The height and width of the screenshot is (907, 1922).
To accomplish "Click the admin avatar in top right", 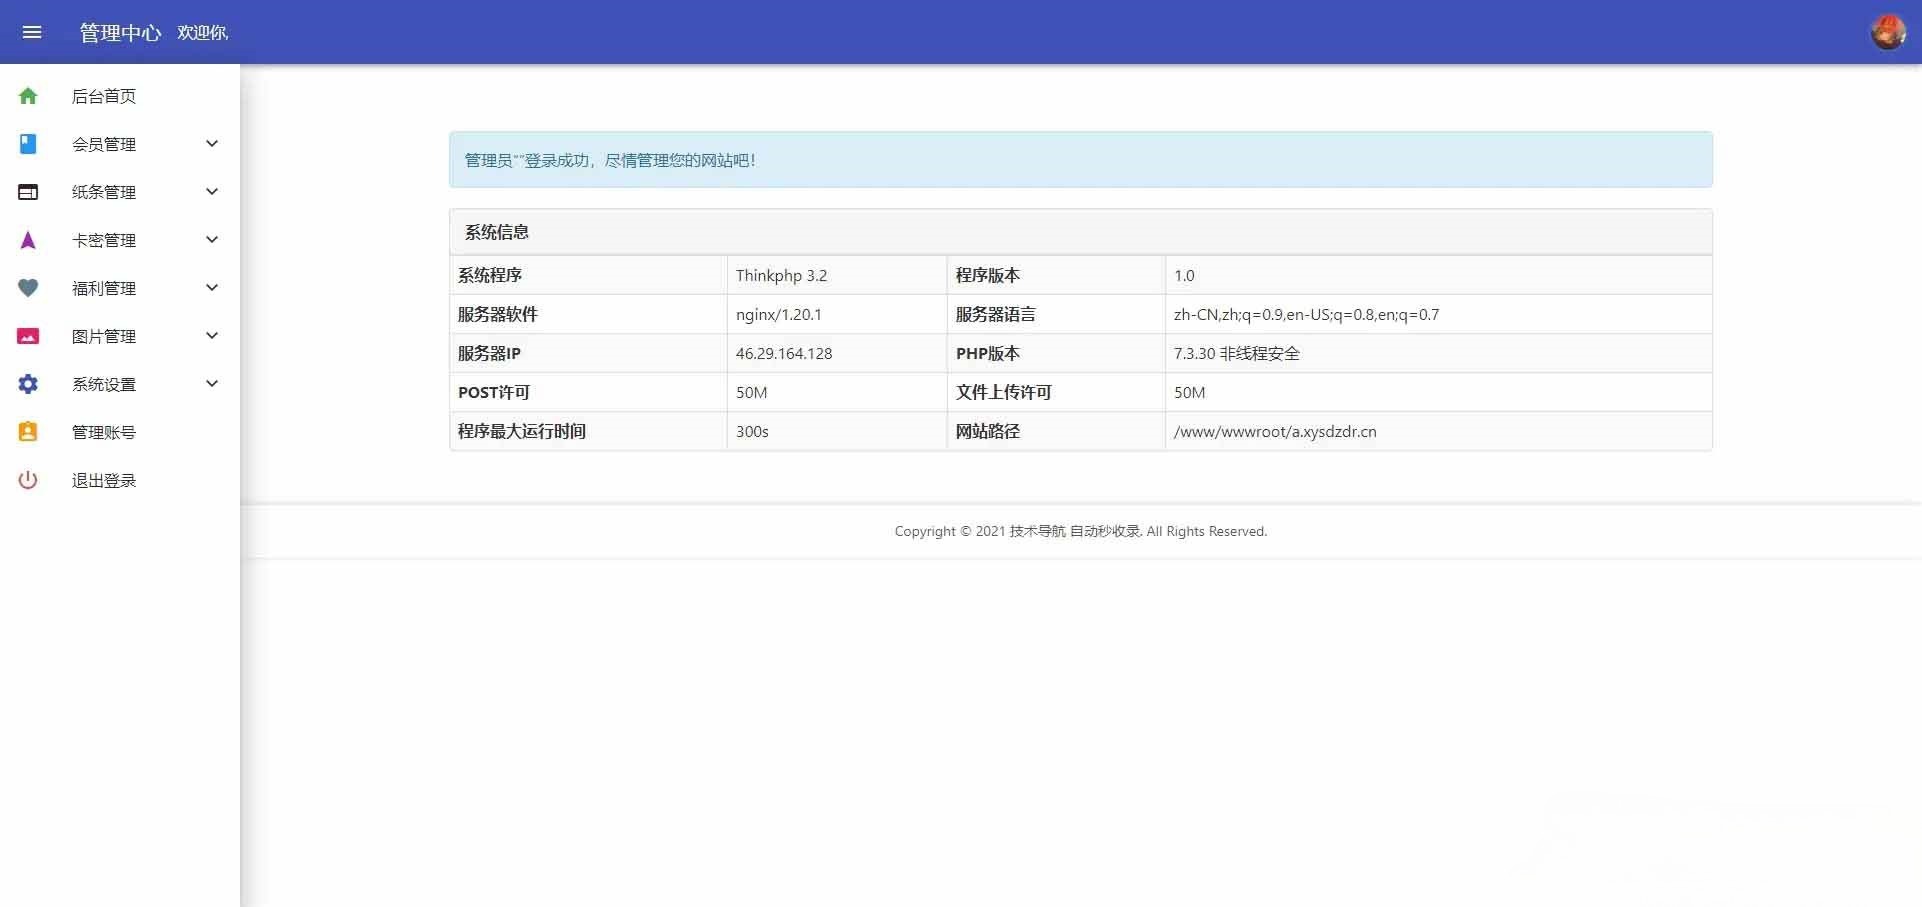I will [x=1888, y=31].
